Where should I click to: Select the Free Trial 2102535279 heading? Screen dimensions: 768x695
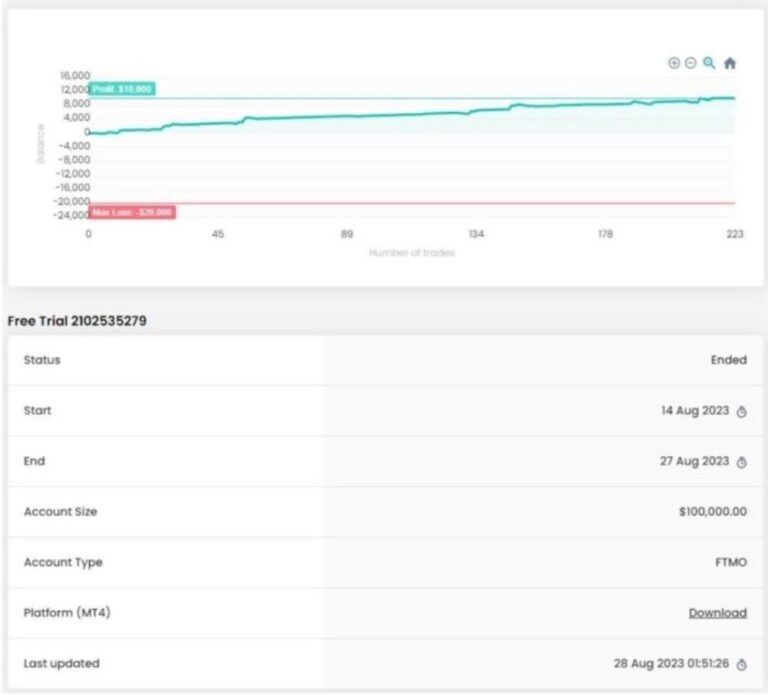pos(77,321)
